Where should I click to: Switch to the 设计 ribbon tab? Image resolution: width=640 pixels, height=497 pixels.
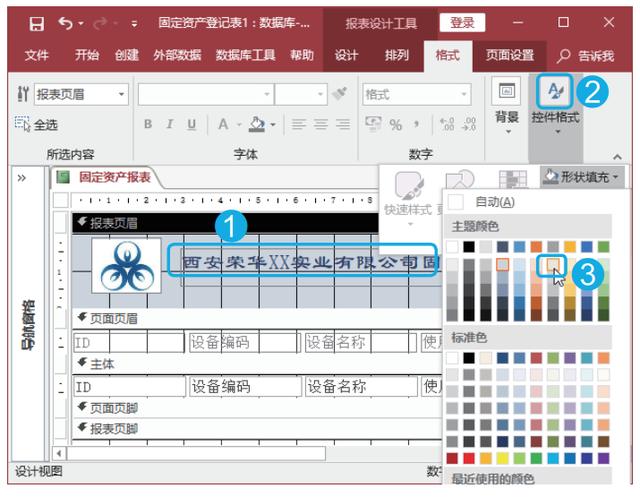pos(346,55)
